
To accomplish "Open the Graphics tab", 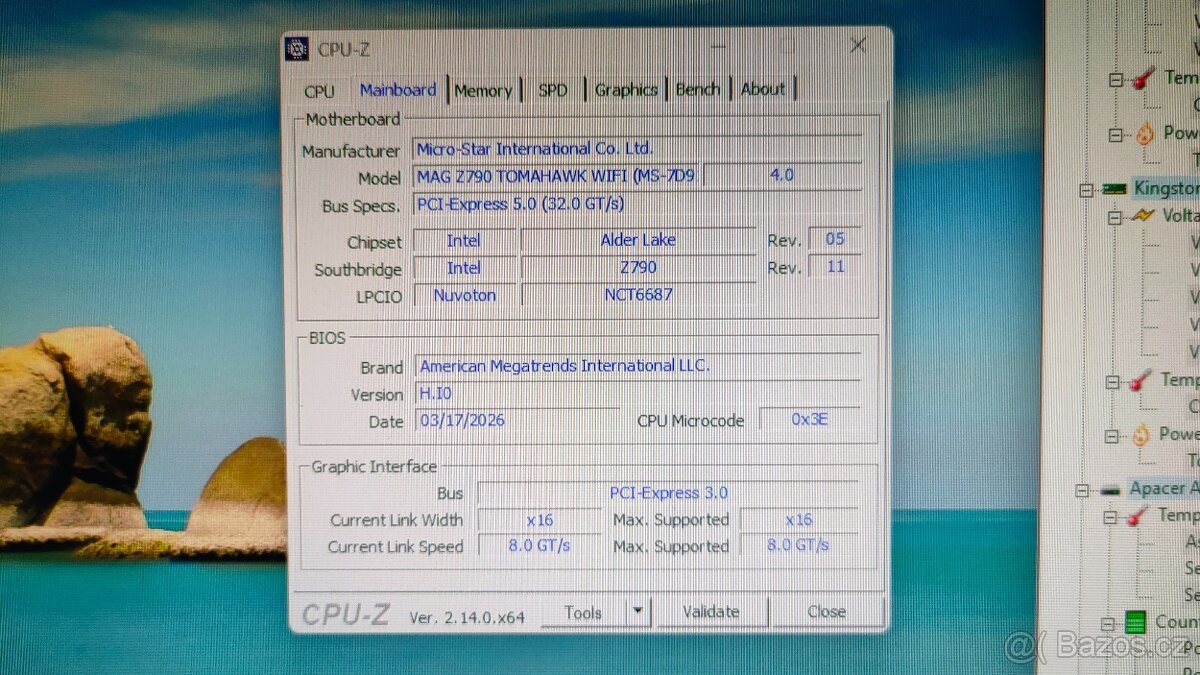I will point(627,89).
